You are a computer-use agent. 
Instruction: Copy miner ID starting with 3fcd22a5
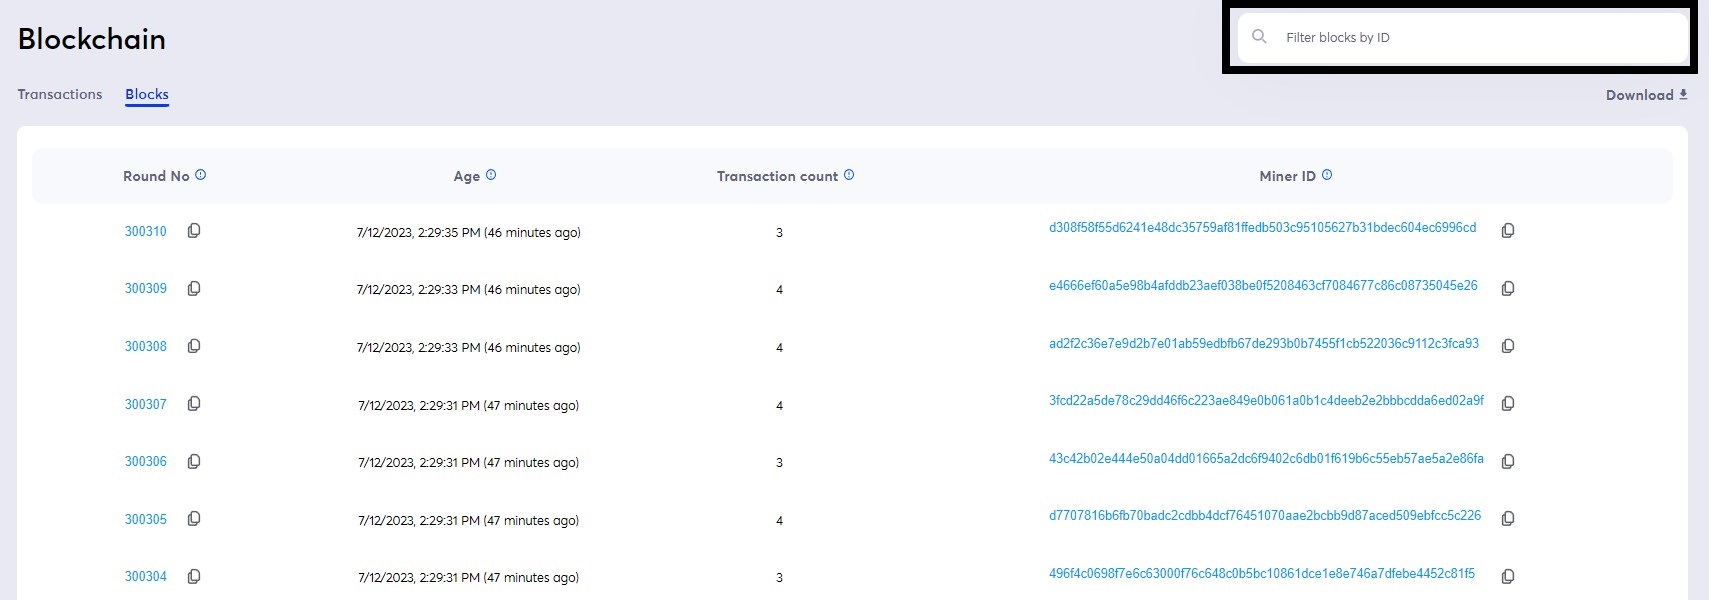coord(1508,404)
